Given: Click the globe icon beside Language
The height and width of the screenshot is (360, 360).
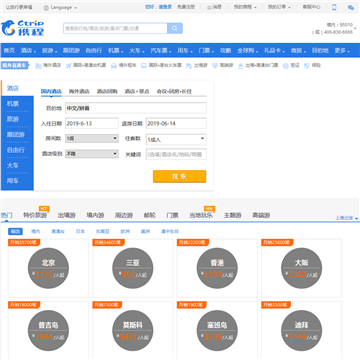Looking at the screenshot, I should (46, 7).
